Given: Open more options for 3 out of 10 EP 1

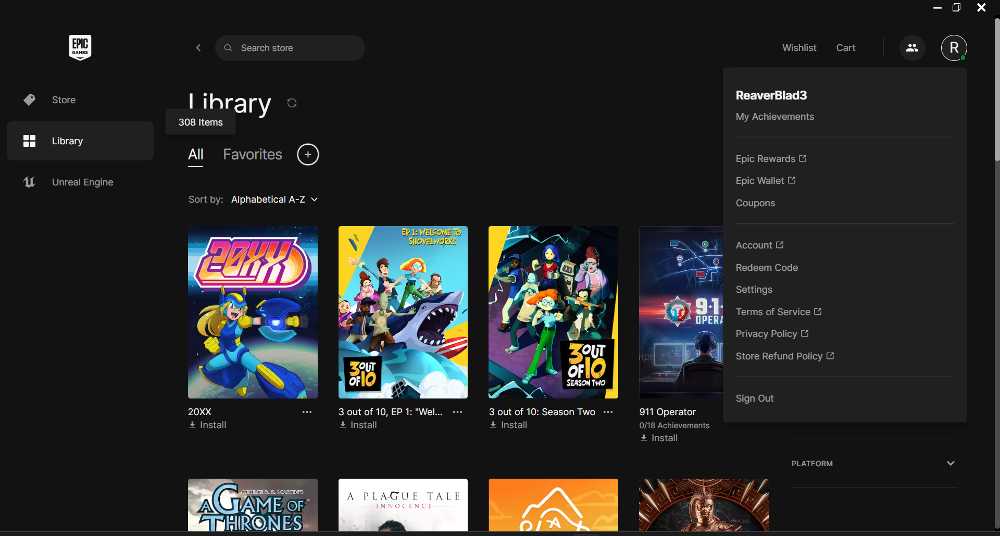Looking at the screenshot, I should coord(457,412).
